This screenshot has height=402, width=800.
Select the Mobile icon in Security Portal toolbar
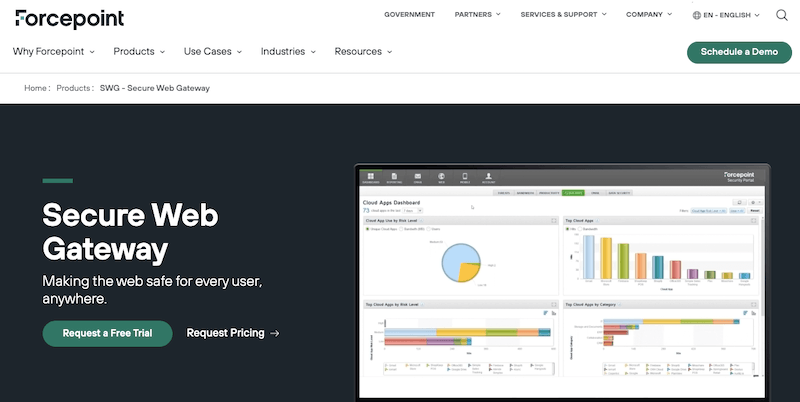coord(465,178)
